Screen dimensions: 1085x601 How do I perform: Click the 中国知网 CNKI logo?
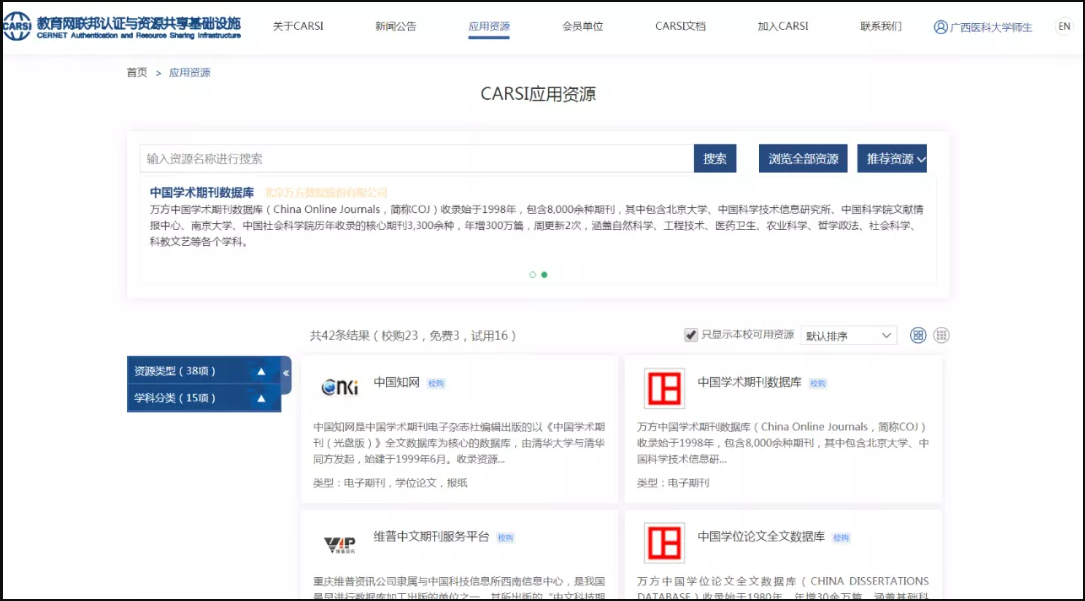(340, 387)
